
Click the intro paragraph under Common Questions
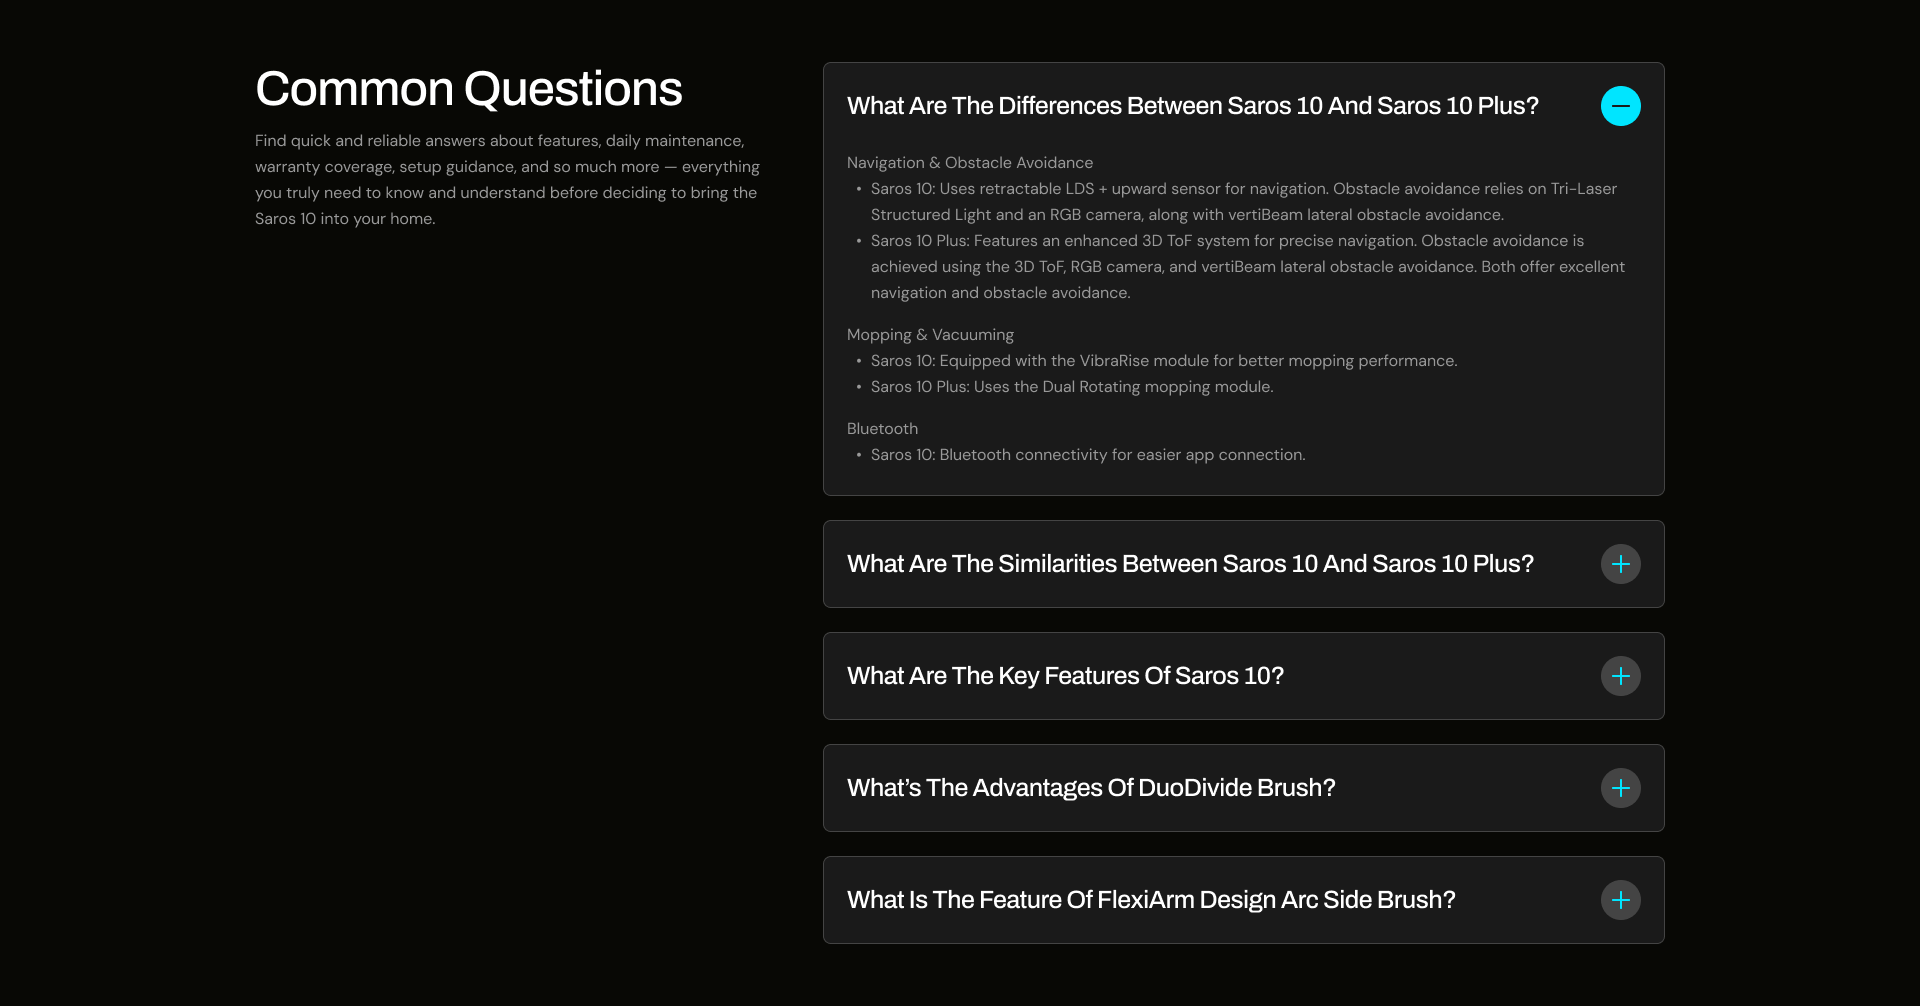click(507, 180)
